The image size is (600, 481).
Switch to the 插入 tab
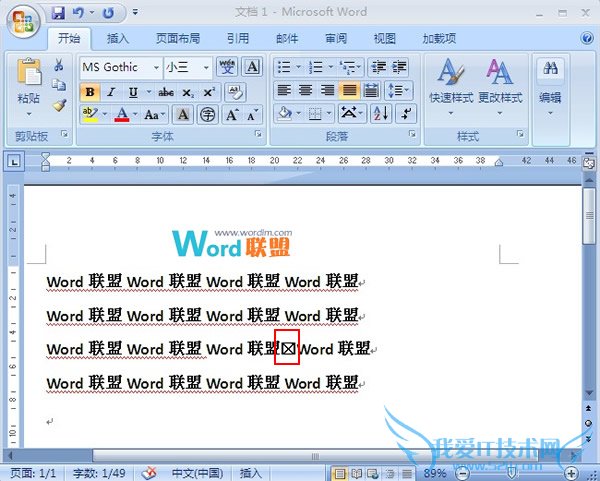(117, 38)
